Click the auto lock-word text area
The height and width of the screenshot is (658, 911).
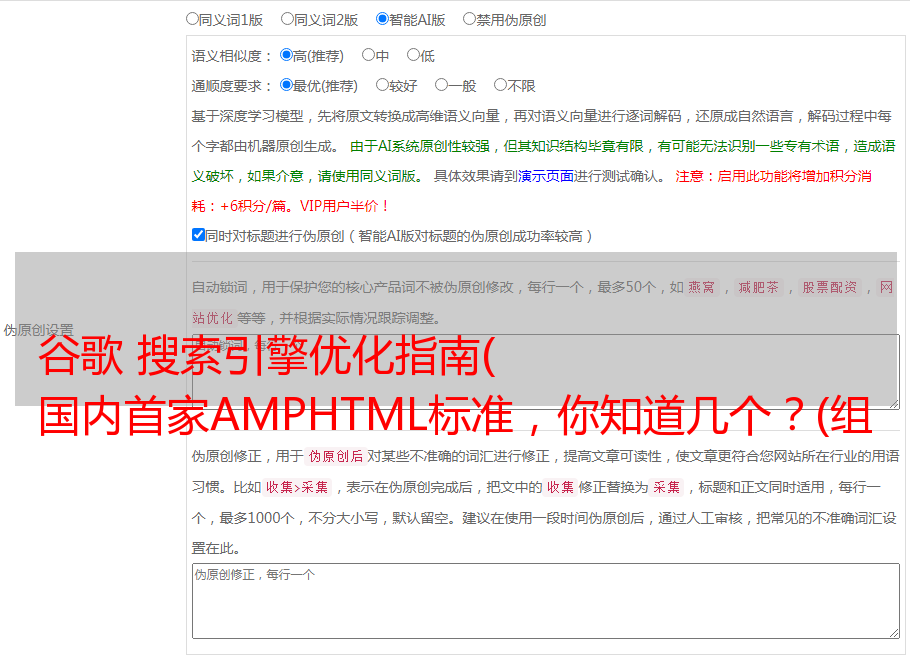click(x=546, y=372)
